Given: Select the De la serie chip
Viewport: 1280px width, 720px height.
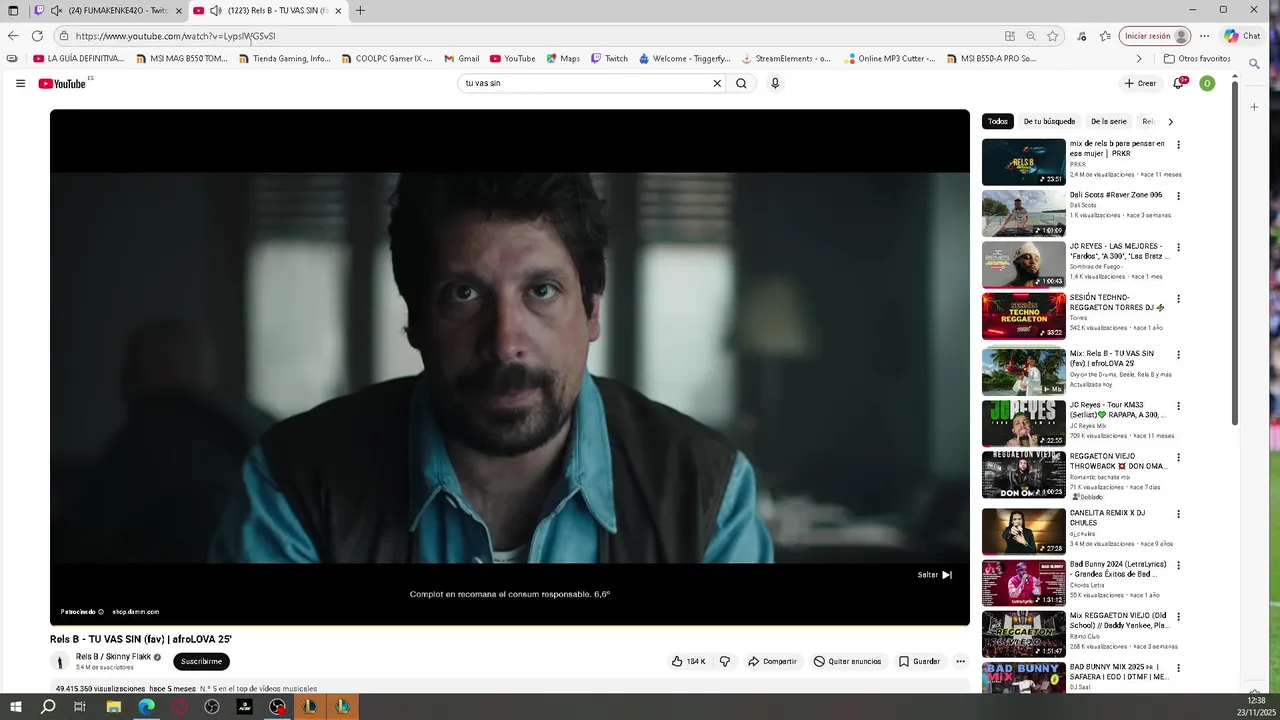Looking at the screenshot, I should click(1108, 121).
